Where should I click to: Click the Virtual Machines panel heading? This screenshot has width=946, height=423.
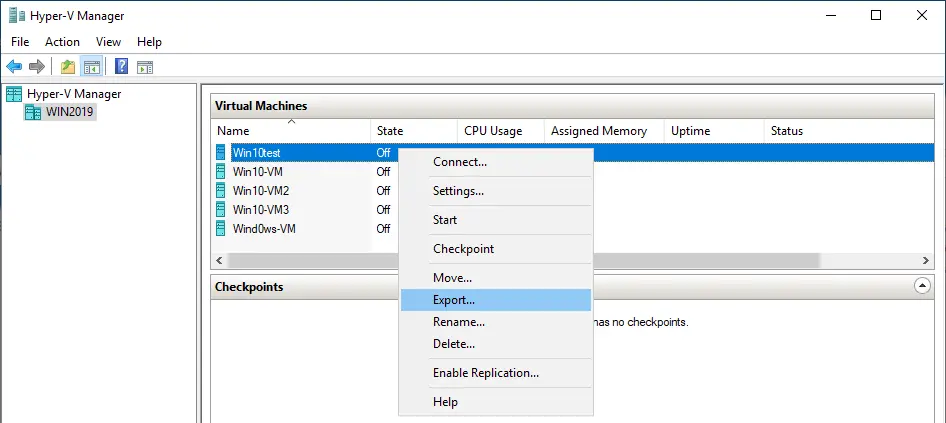[261, 106]
